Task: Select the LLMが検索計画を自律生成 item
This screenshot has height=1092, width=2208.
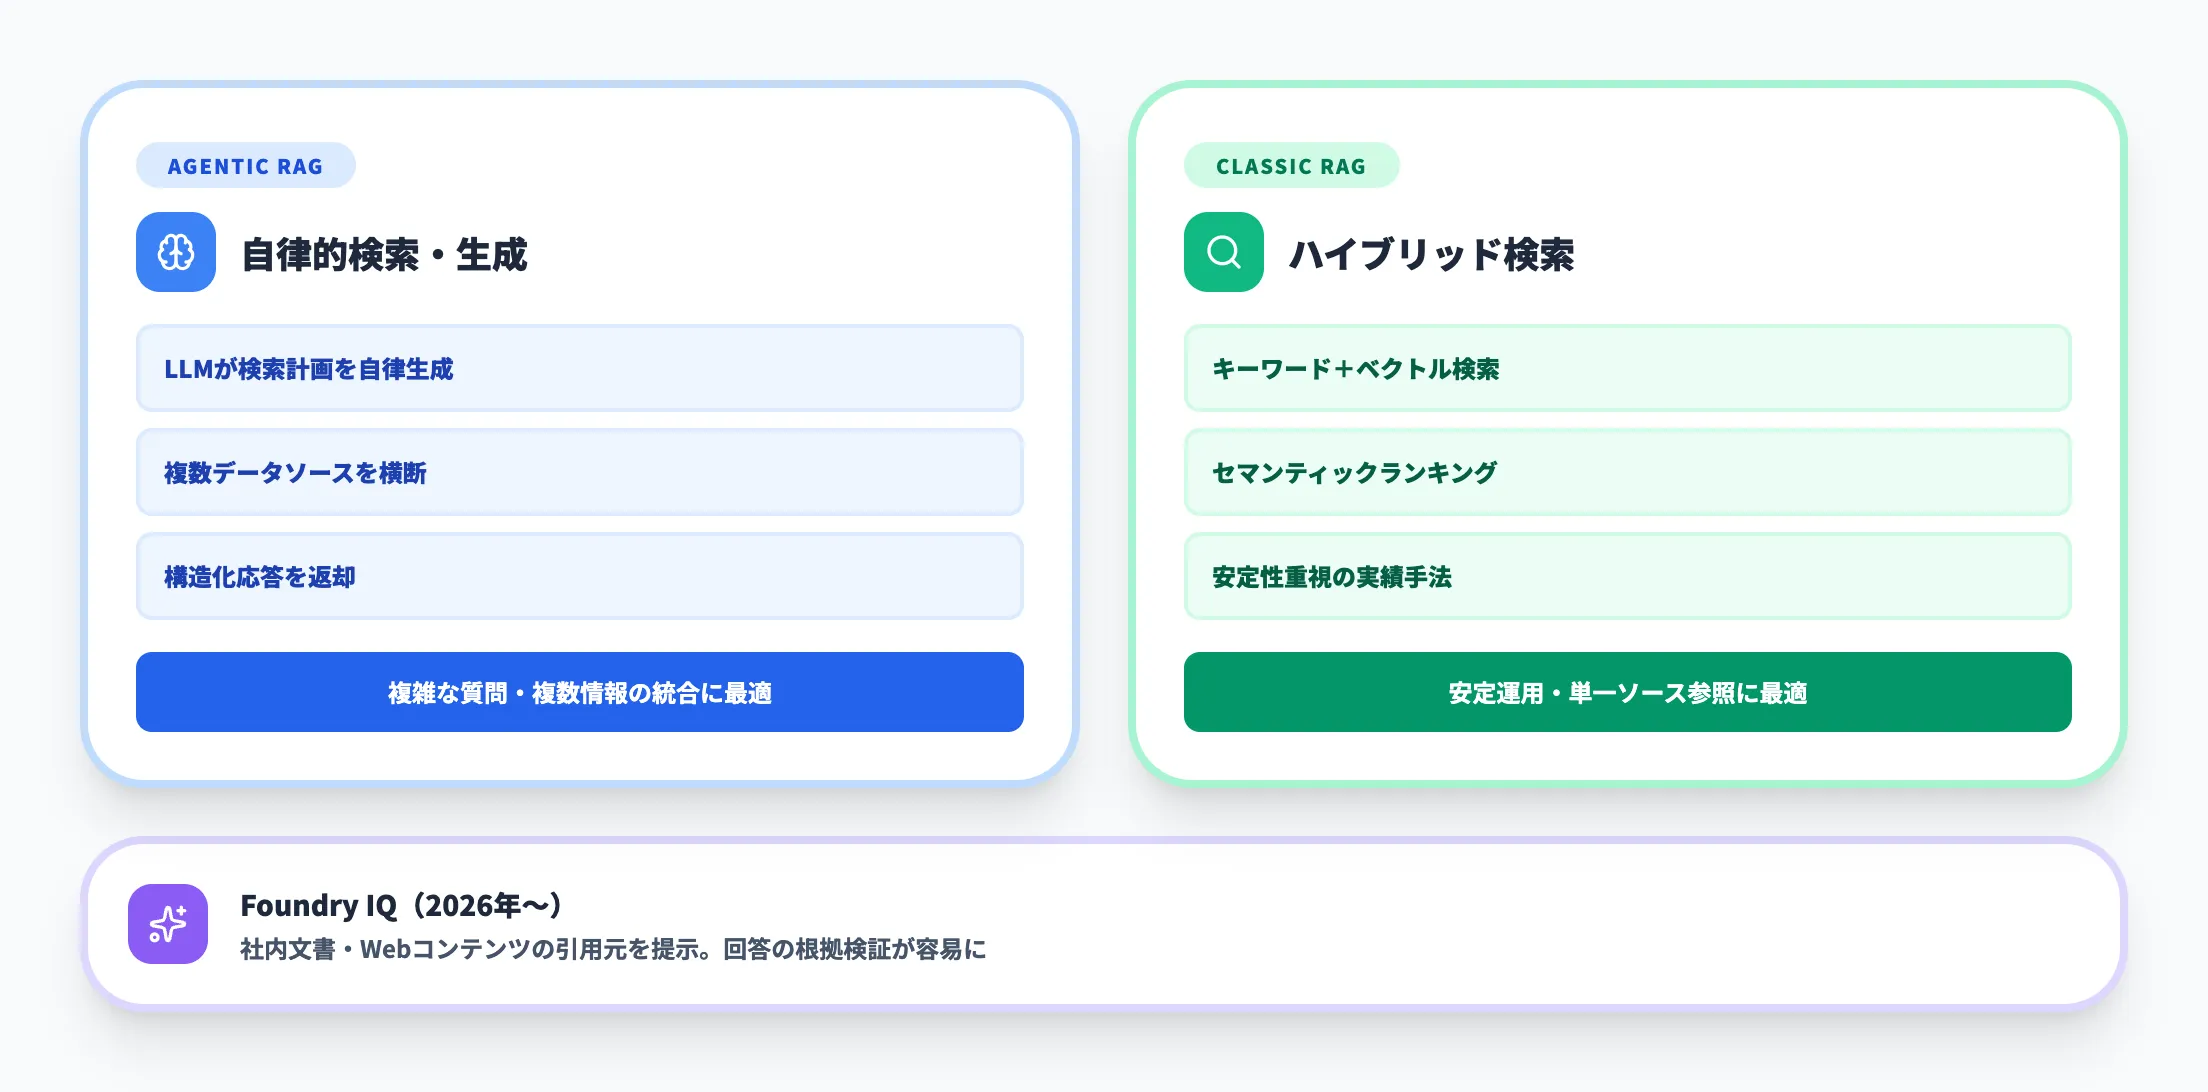Action: coord(579,368)
